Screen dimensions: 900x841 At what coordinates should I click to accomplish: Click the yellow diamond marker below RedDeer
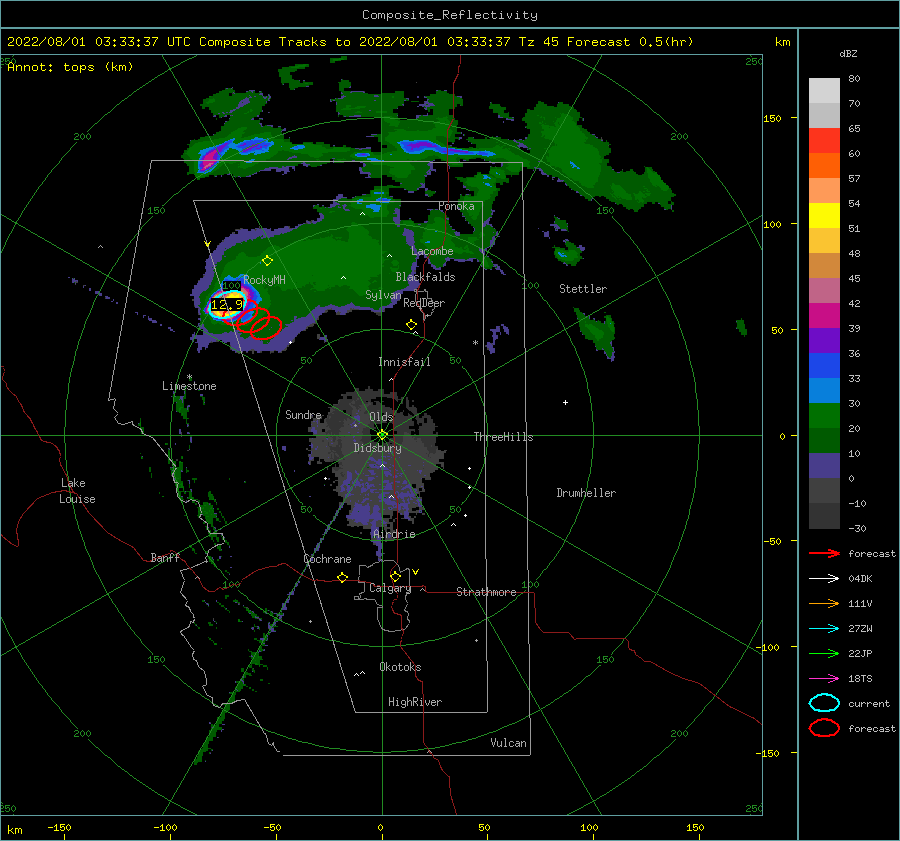[x=411, y=325]
